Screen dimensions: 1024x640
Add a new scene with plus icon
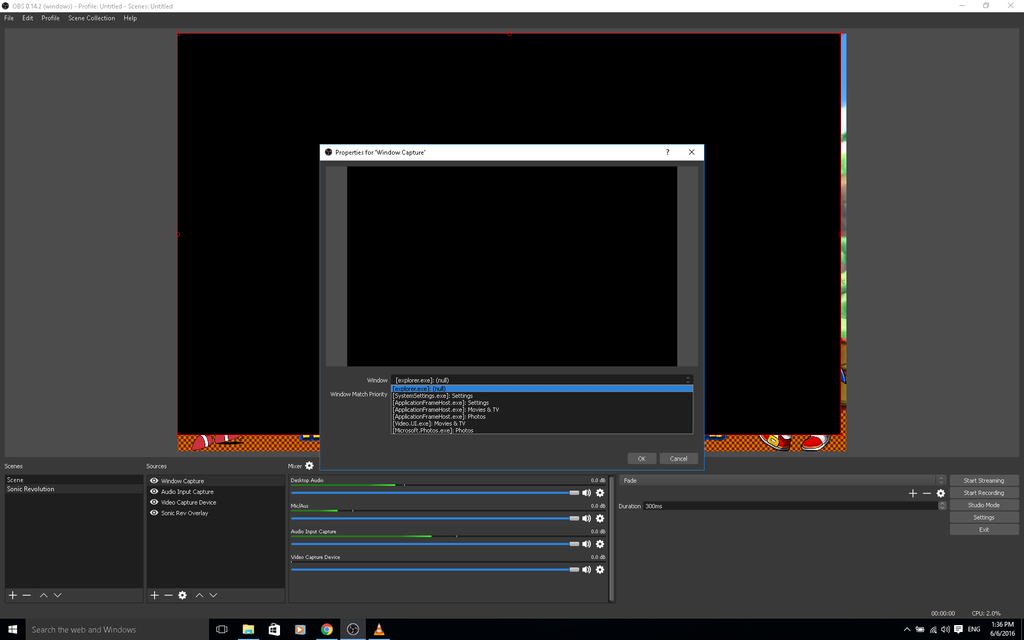(x=12, y=595)
